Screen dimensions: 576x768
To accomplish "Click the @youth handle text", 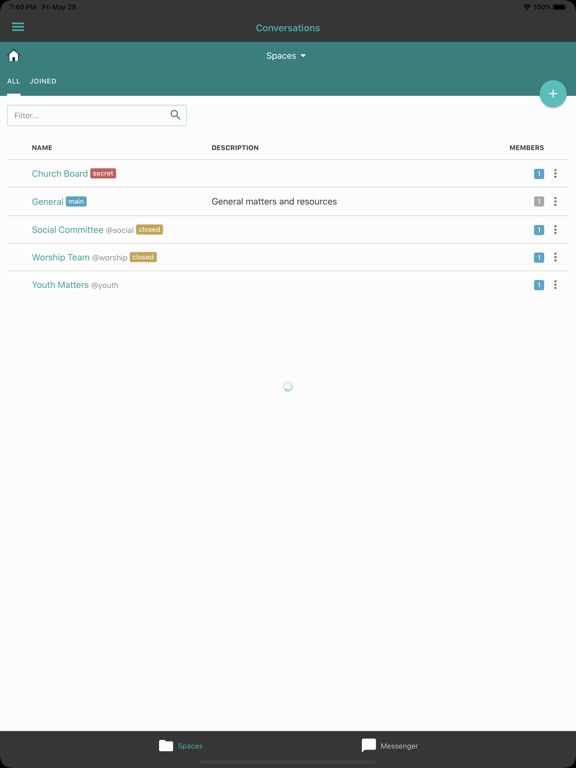I will [105, 286].
